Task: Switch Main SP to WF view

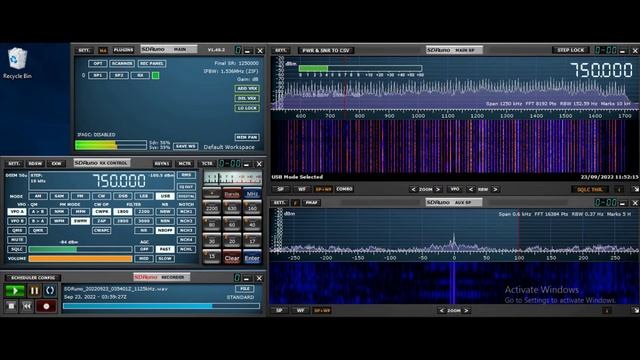Action: point(302,189)
